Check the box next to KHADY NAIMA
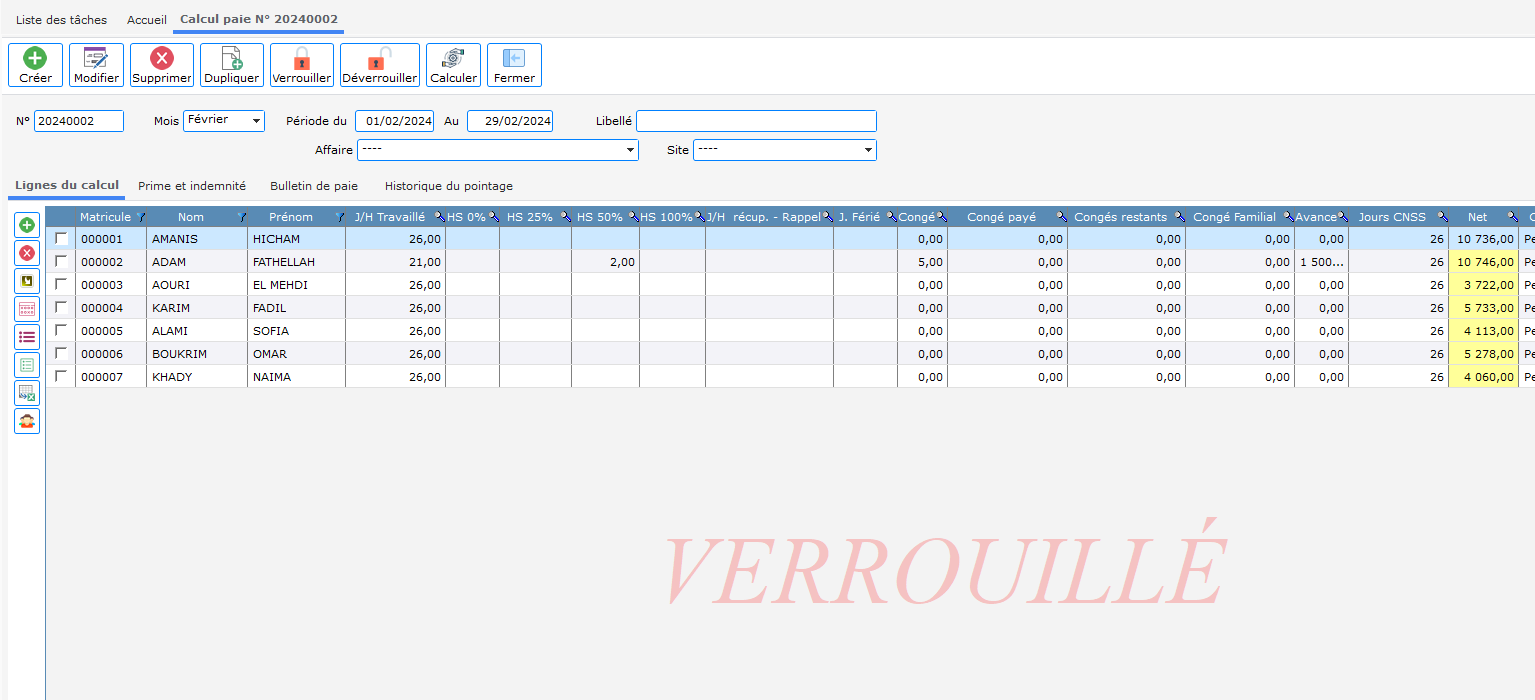This screenshot has height=700, width=1535. (61, 377)
